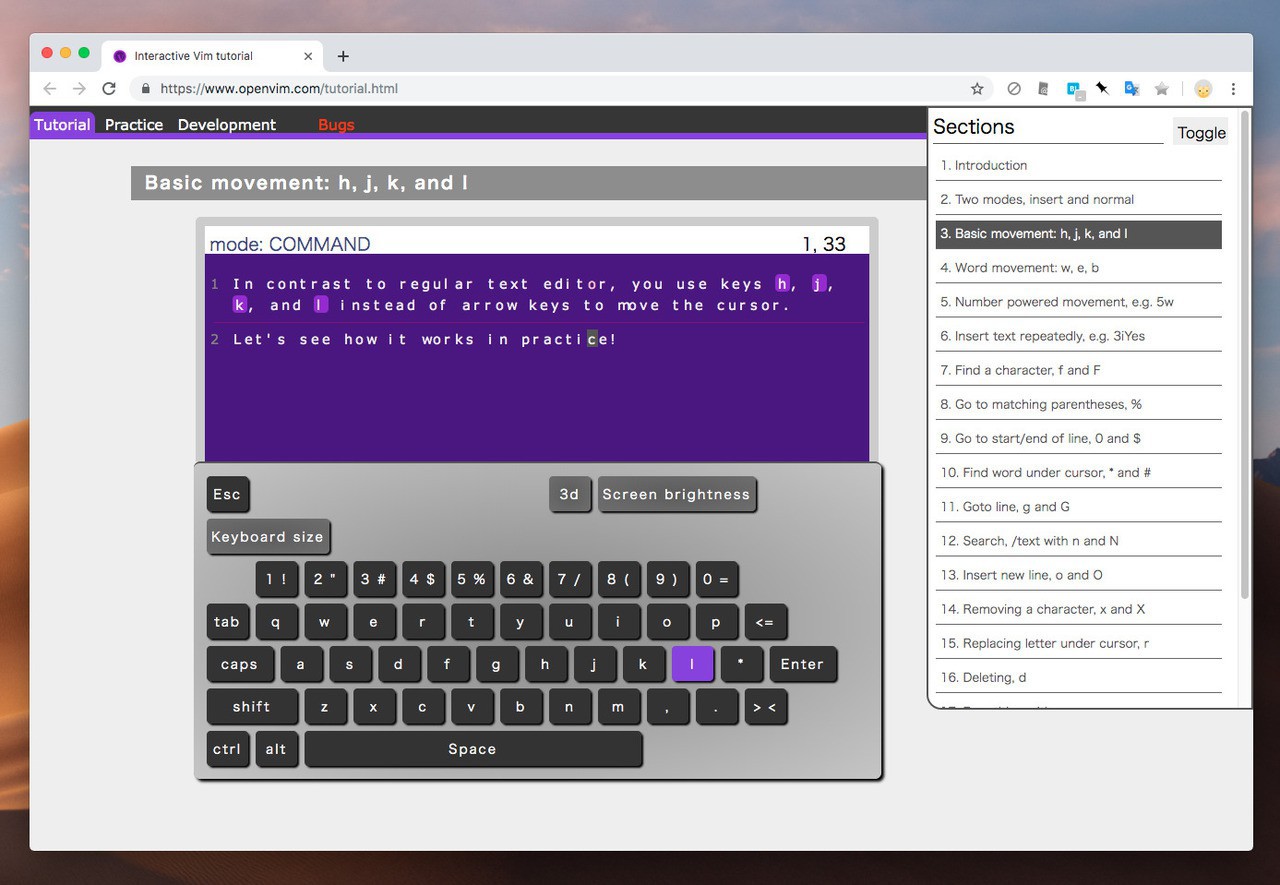Open the Bugs link
1280x885 pixels.
tap(336, 124)
